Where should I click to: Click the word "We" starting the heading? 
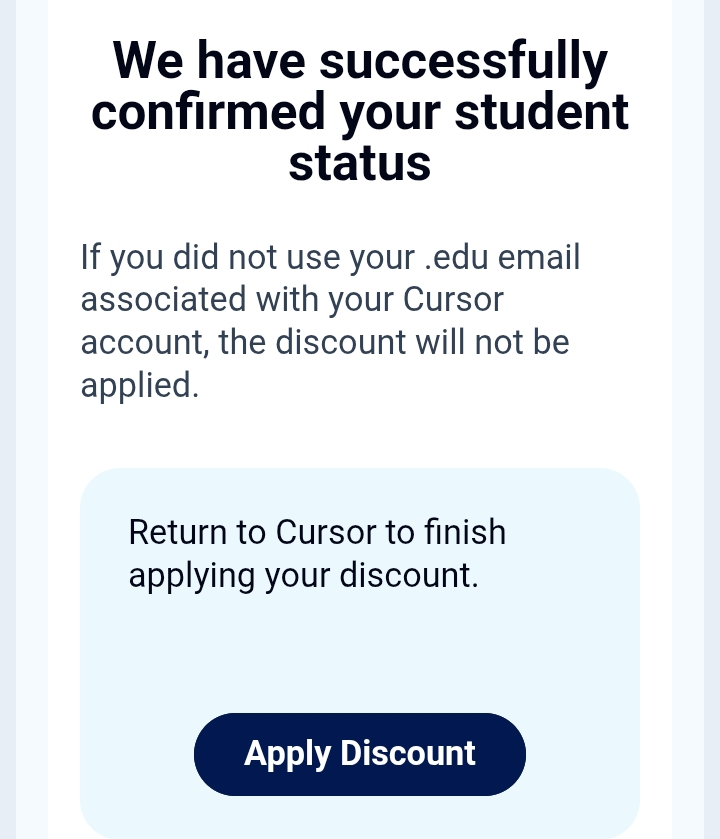point(146,62)
